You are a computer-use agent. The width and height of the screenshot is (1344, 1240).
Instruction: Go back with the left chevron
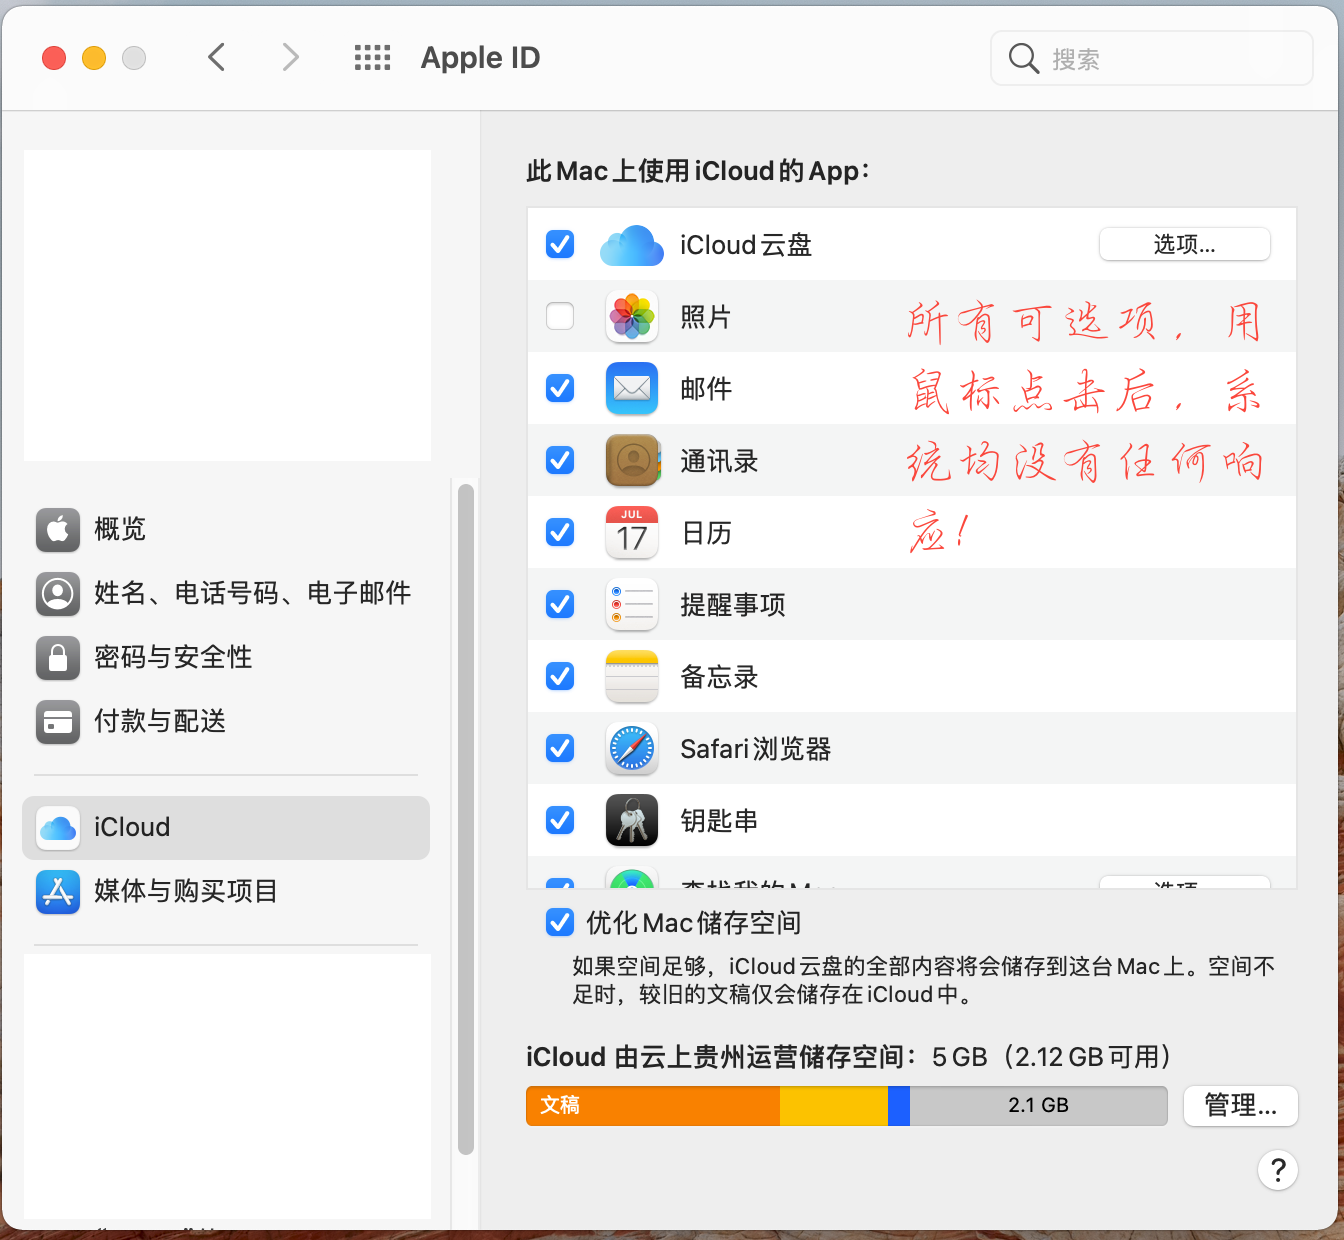coord(216,58)
